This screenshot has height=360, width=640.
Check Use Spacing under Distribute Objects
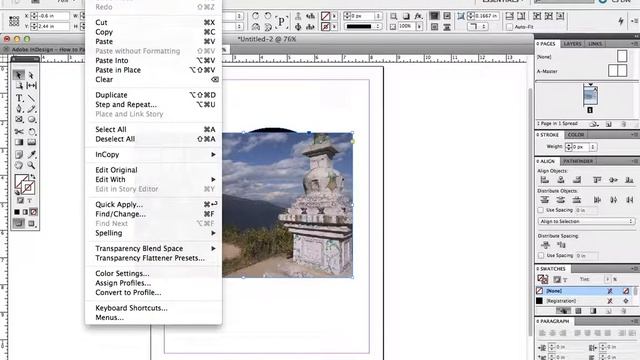click(541, 210)
